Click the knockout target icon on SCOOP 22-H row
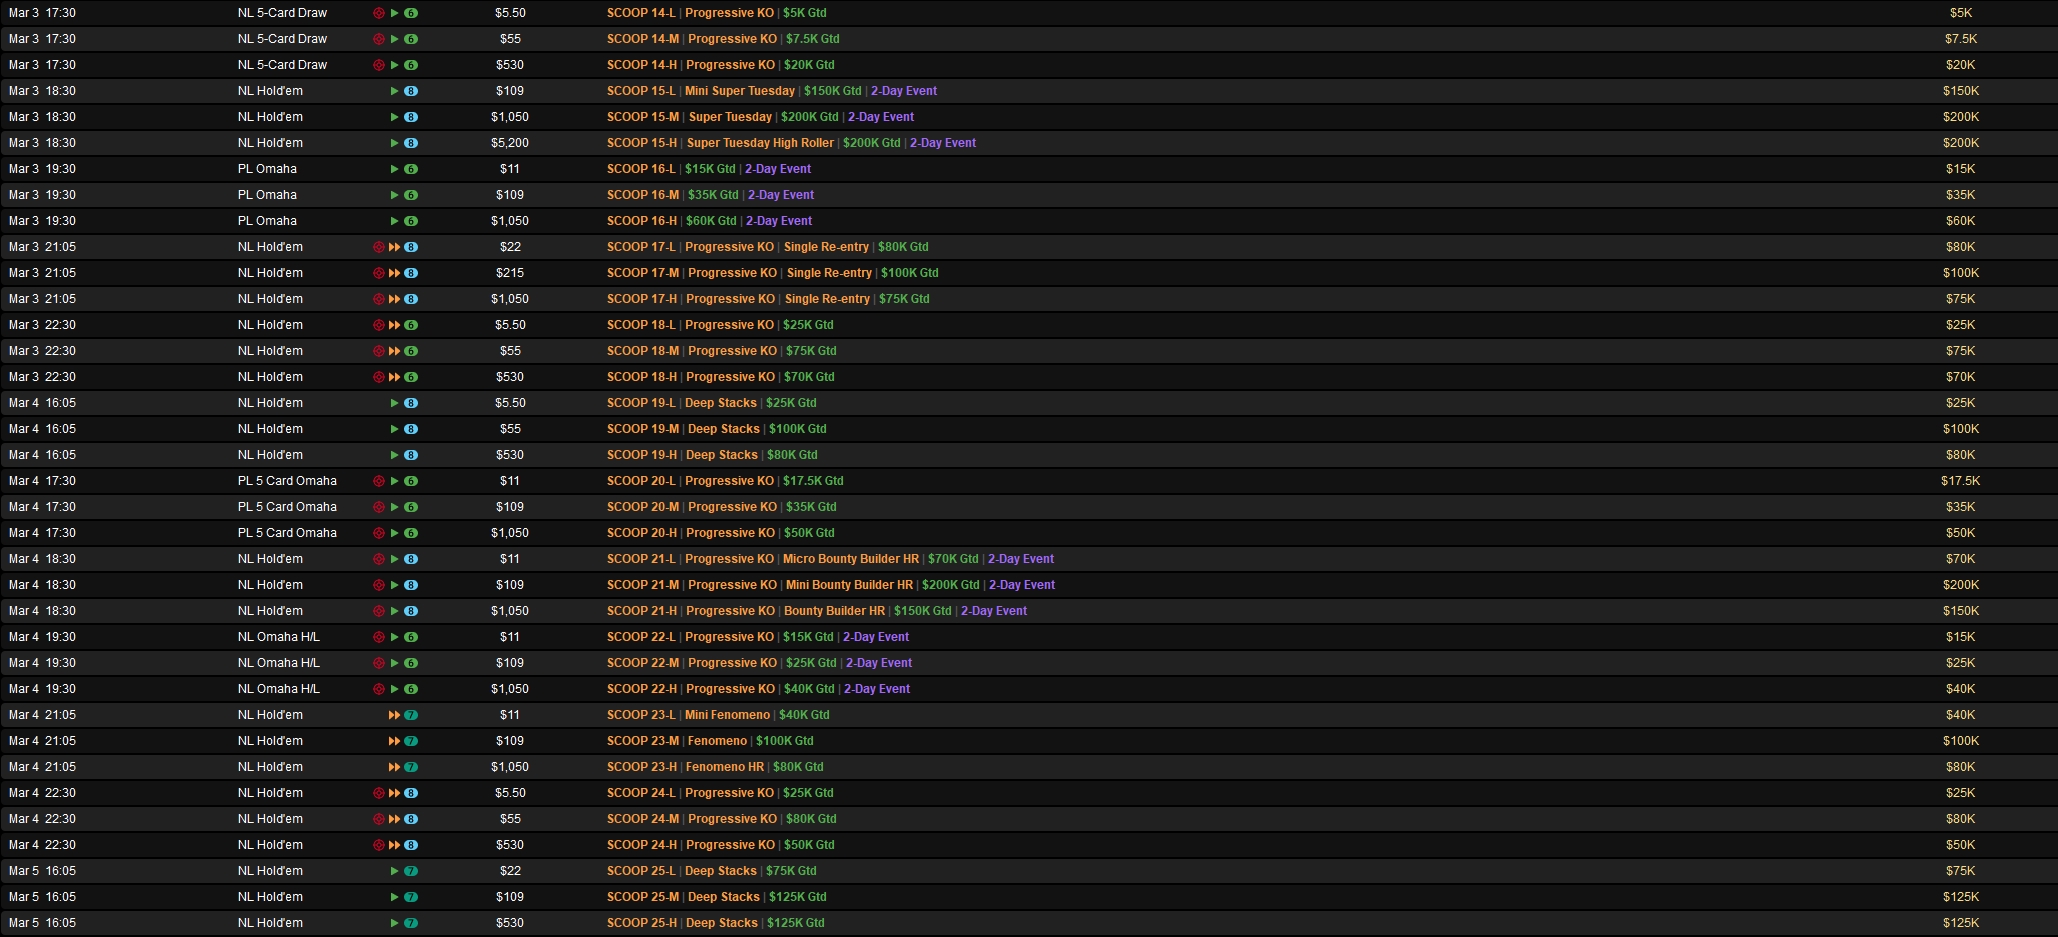Image resolution: width=2058 pixels, height=937 pixels. click(x=379, y=689)
